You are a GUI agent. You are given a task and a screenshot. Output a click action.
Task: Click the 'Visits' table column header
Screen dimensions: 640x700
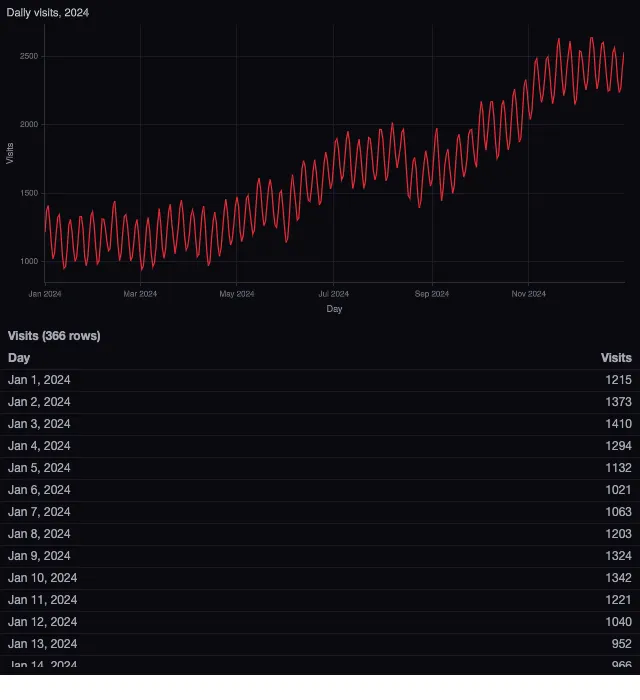(x=616, y=358)
